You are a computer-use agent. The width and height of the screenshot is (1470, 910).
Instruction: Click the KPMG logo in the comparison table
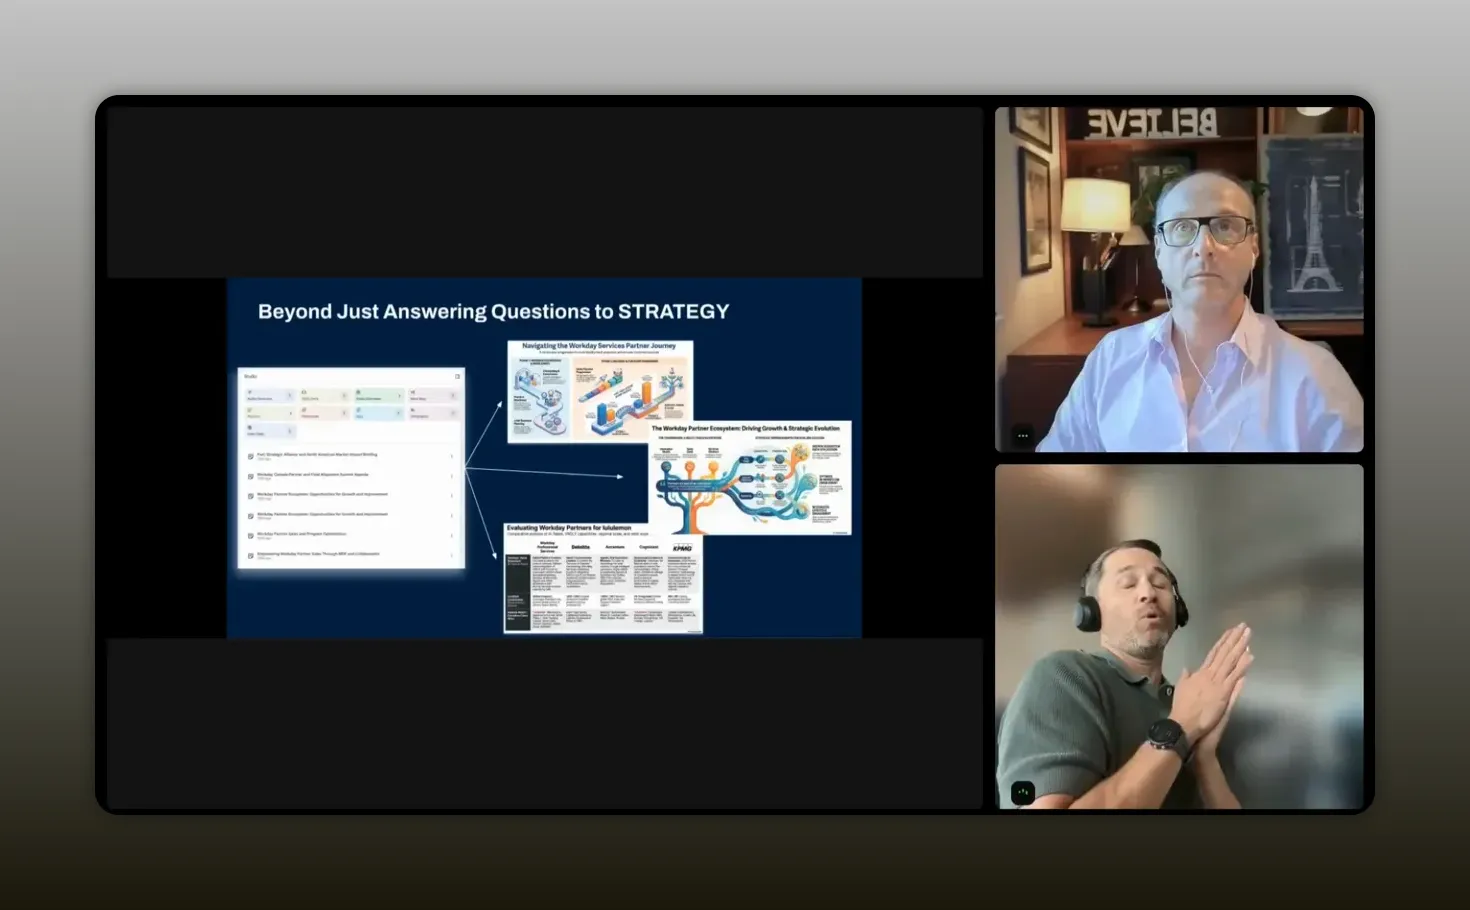[x=682, y=548]
